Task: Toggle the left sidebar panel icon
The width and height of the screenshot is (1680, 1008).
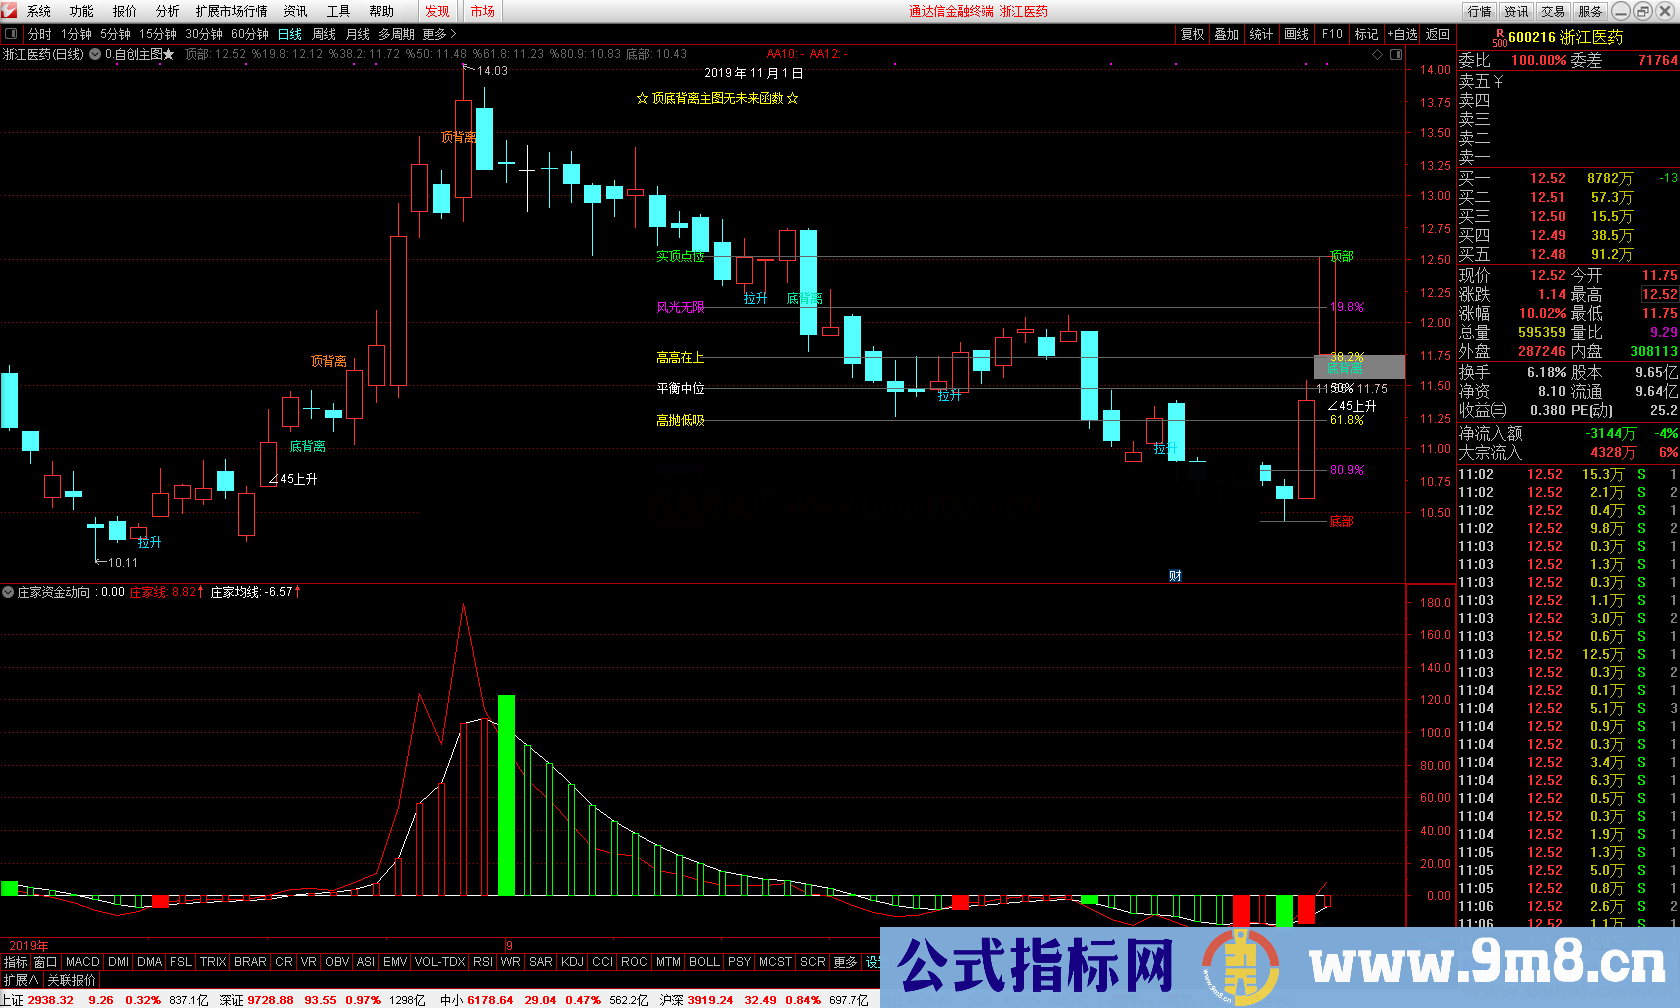Action: [11, 34]
